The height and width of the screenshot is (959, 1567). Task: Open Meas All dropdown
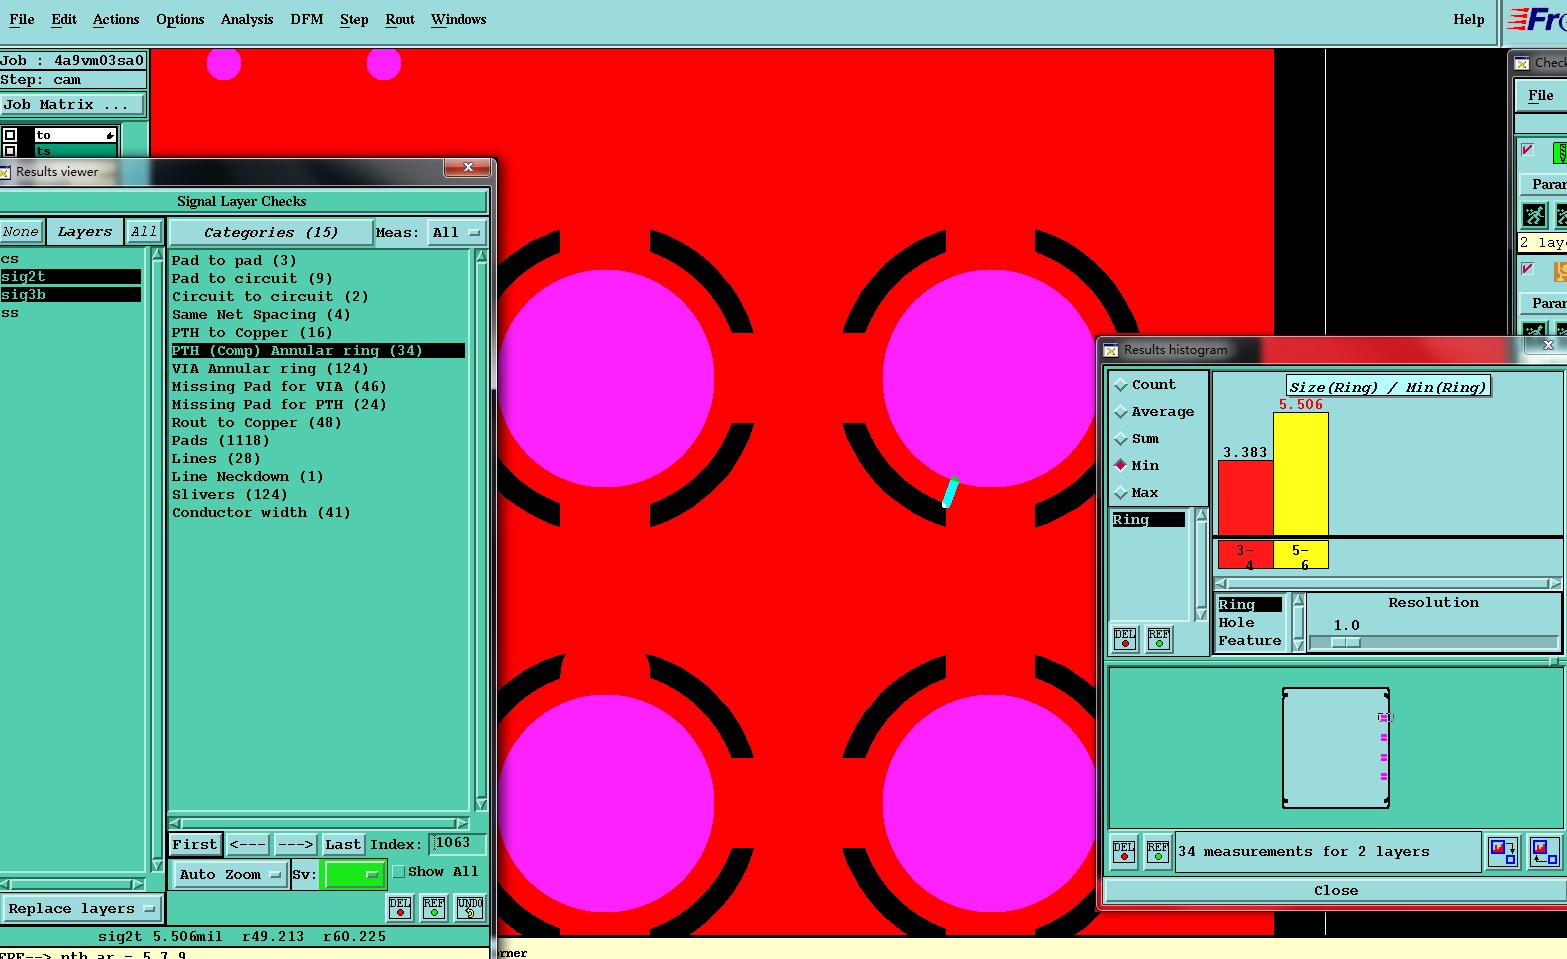coord(456,233)
